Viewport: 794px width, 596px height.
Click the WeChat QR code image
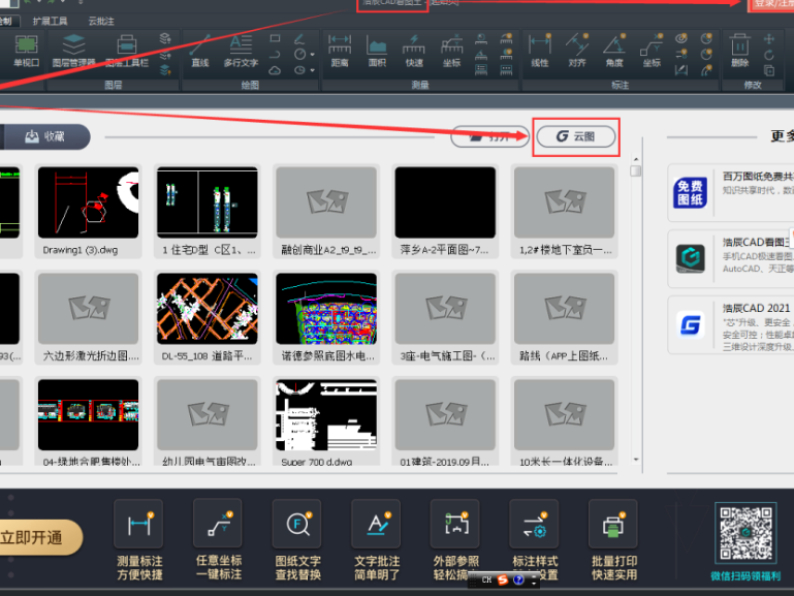[745, 533]
